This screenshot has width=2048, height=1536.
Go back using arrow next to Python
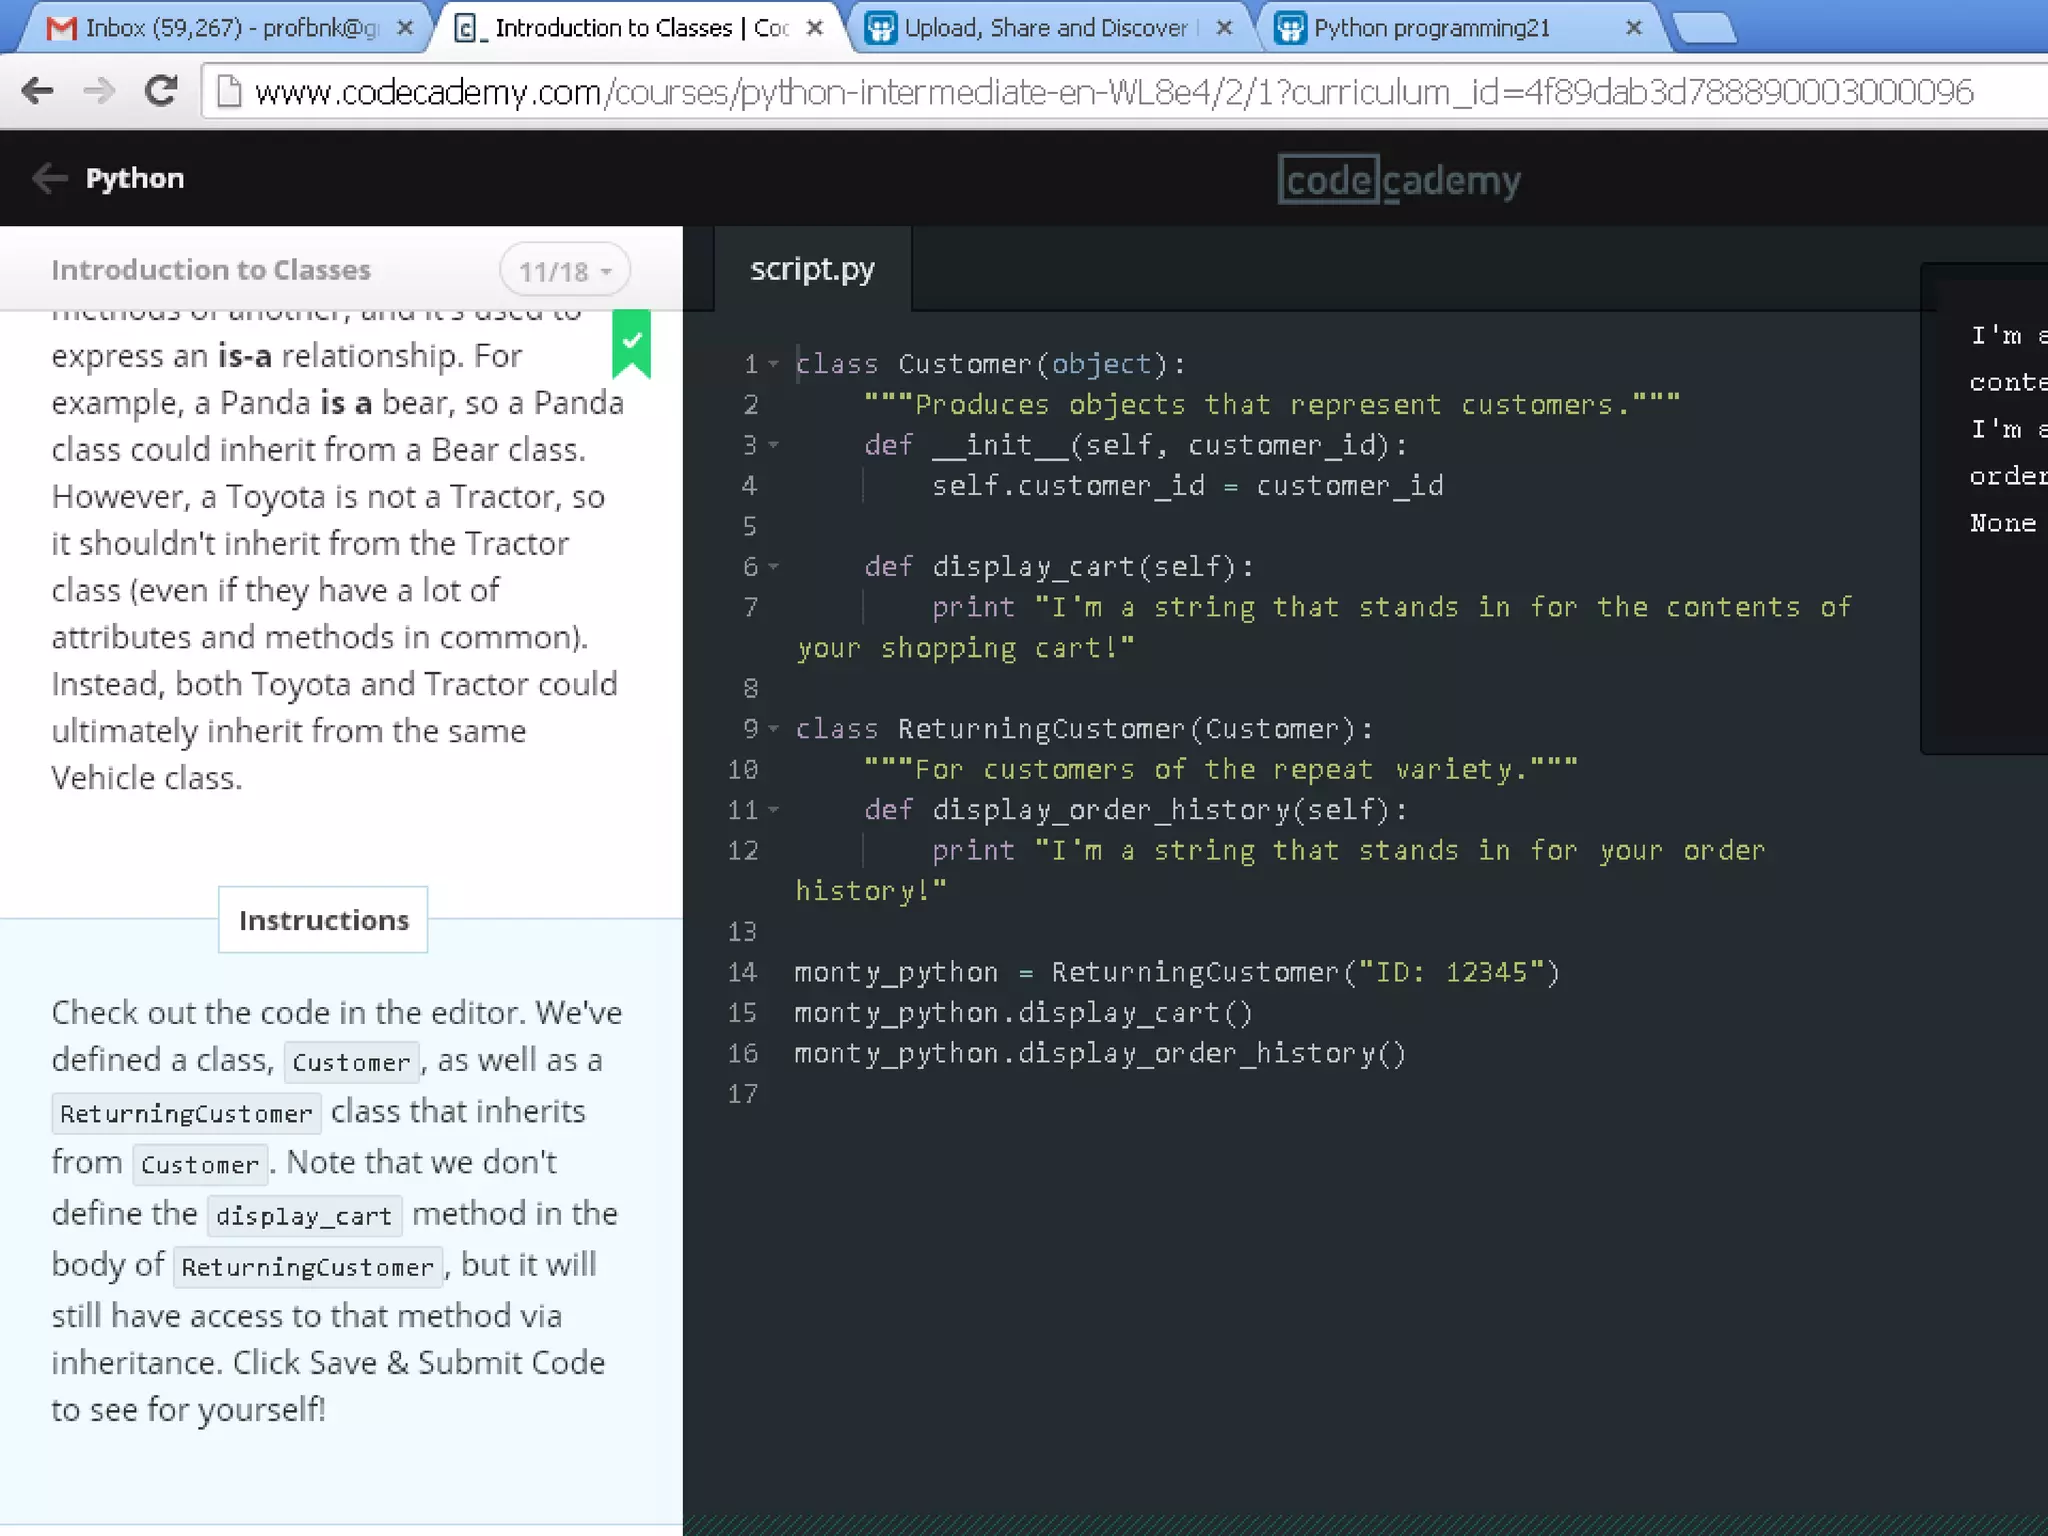tap(49, 178)
